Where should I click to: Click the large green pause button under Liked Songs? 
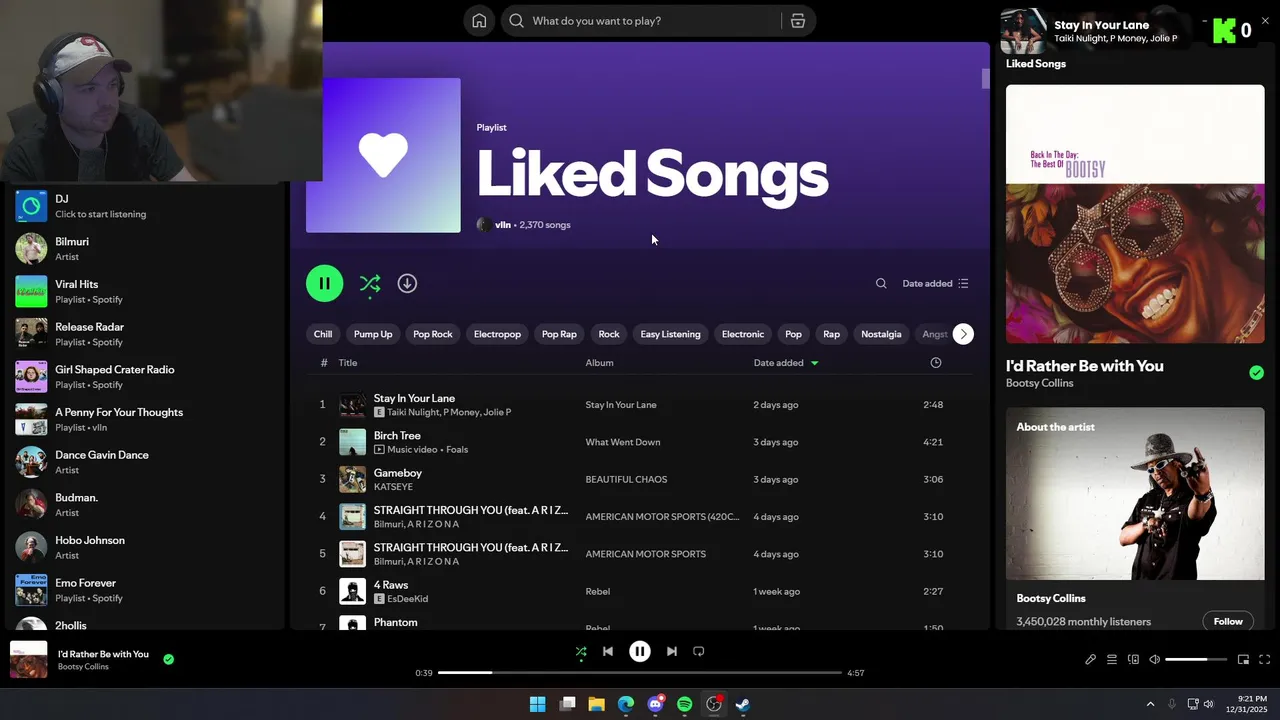tap(325, 283)
